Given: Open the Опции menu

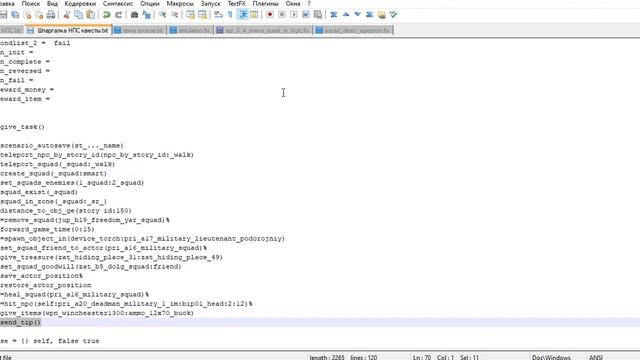Looking at the screenshot, I should [150, 4].
